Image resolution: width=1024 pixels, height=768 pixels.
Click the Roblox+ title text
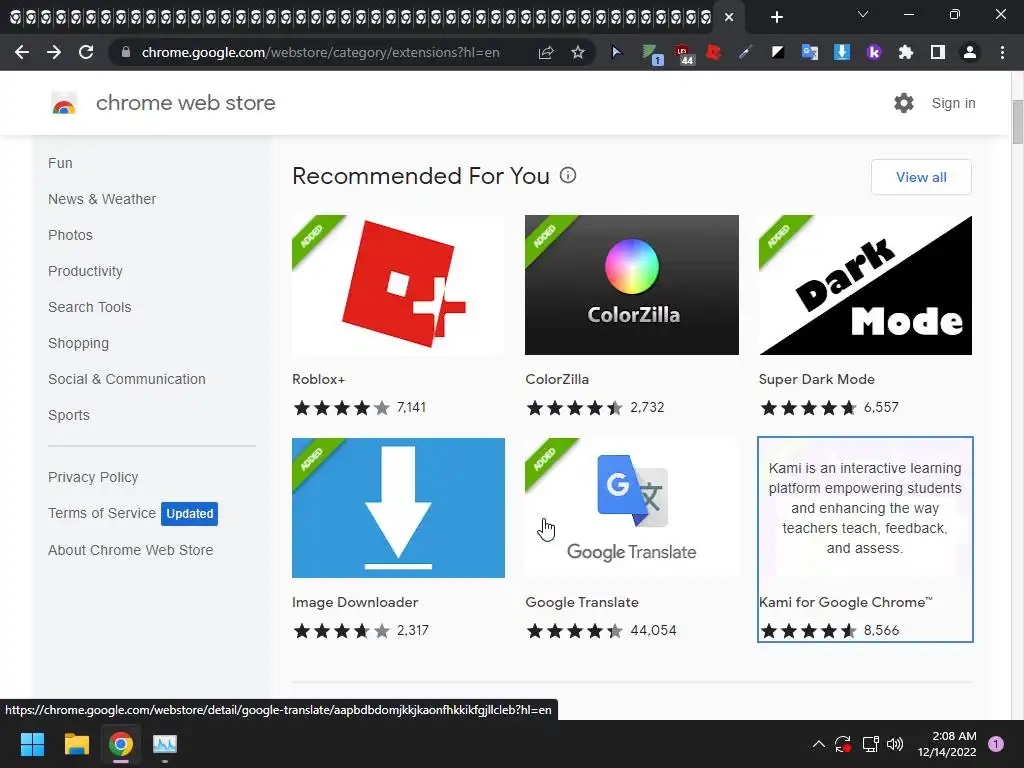tap(319, 379)
